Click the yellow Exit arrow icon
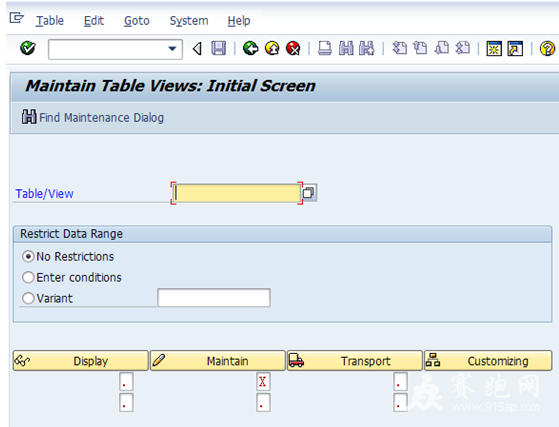The height and width of the screenshot is (427, 559). click(272, 48)
